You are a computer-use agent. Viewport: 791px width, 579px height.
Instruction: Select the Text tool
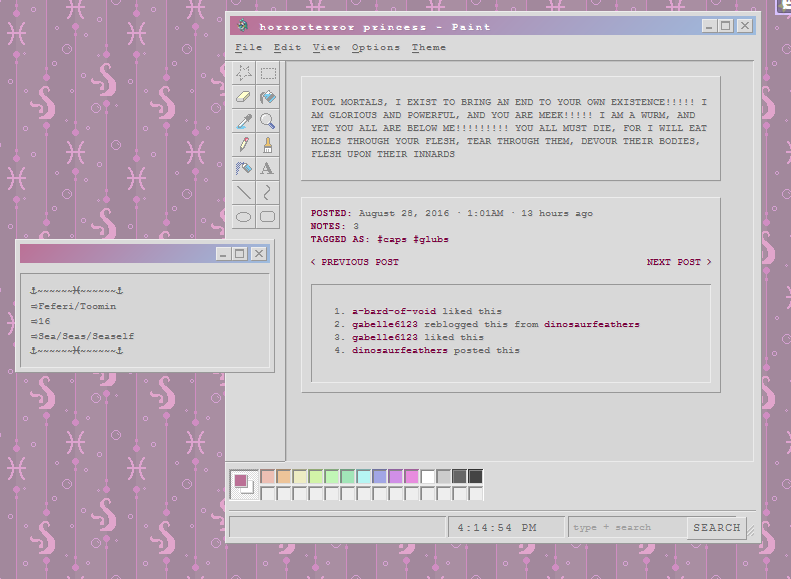(x=268, y=168)
